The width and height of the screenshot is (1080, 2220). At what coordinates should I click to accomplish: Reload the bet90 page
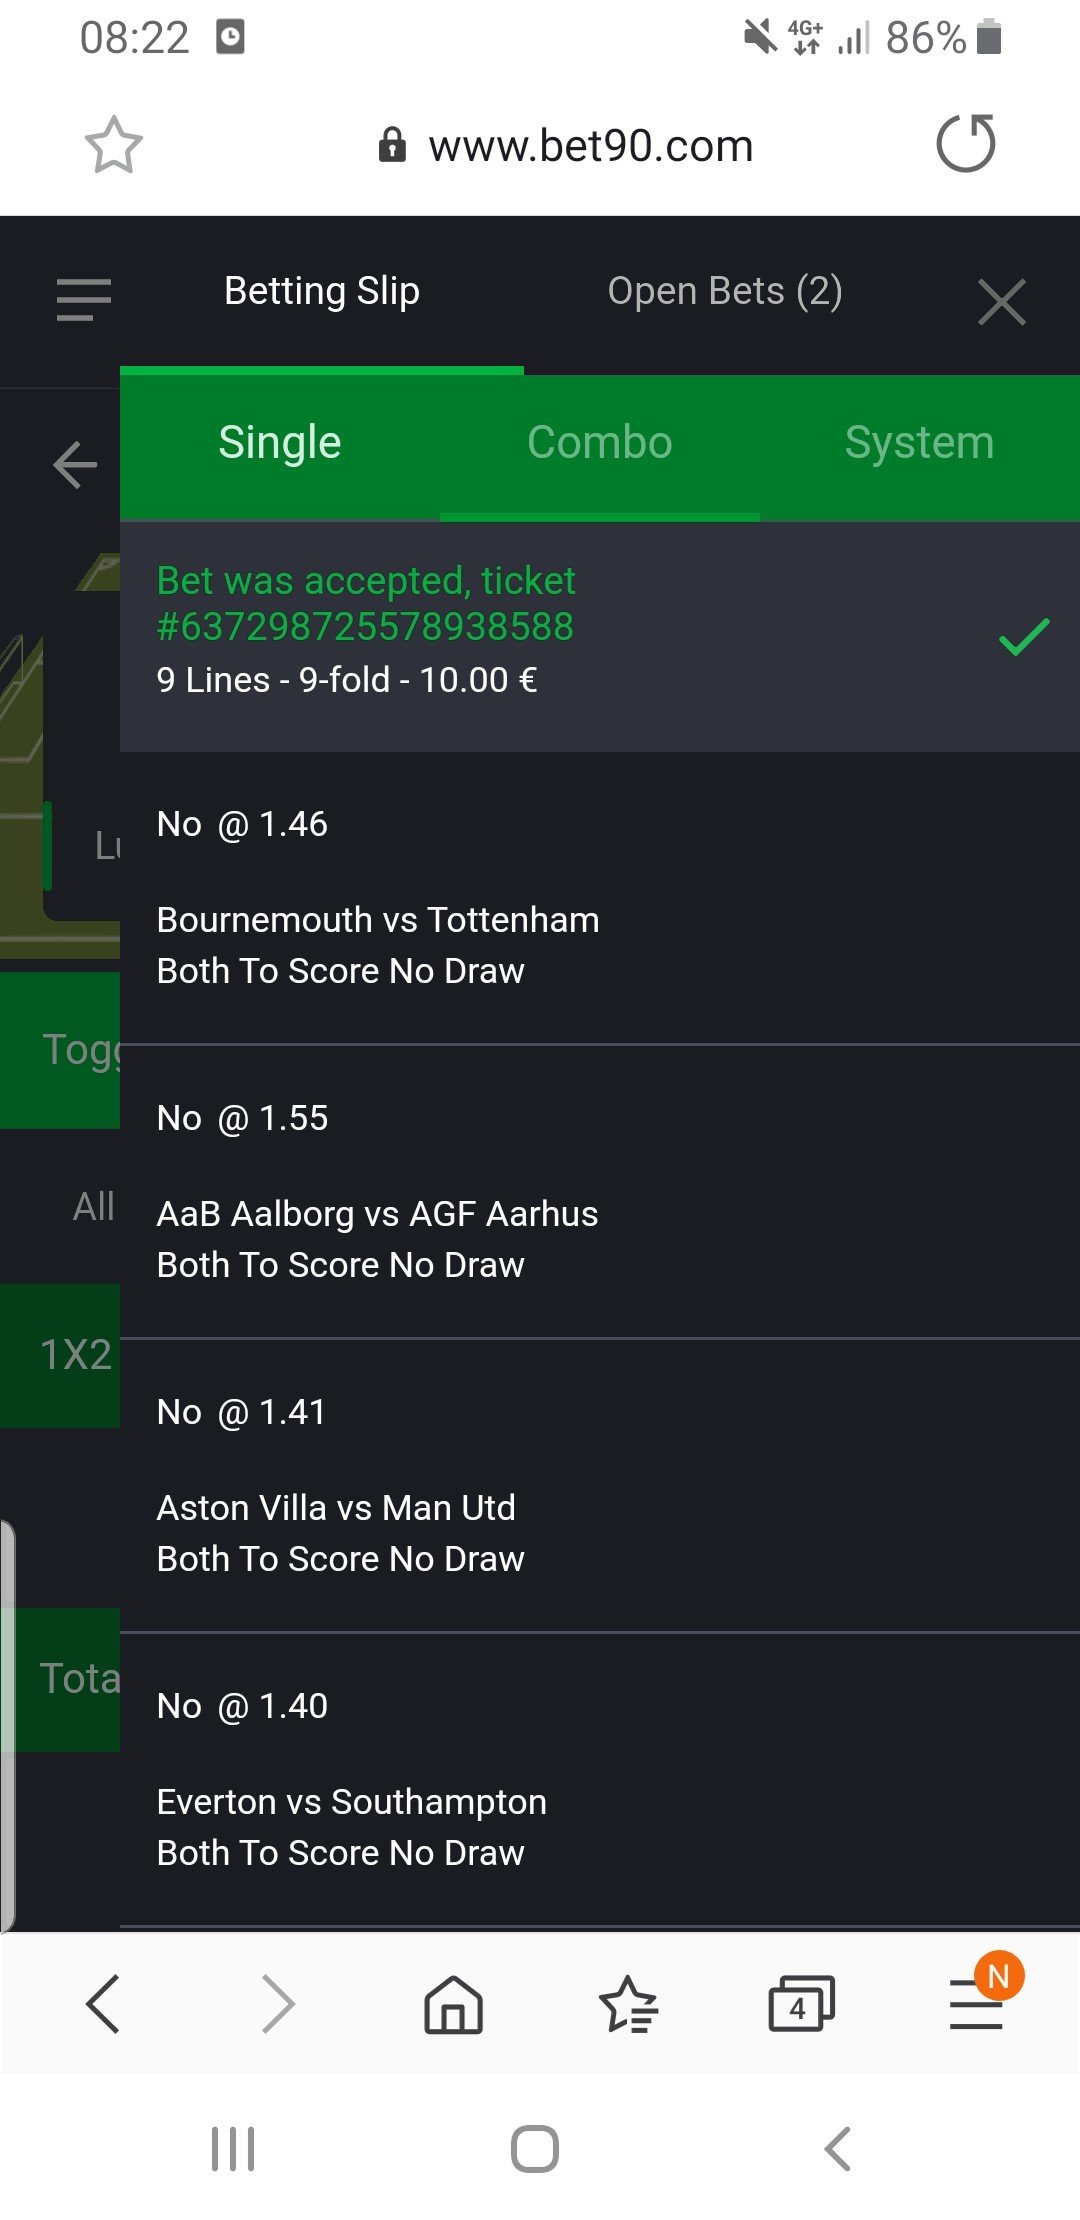pyautogui.click(x=965, y=144)
